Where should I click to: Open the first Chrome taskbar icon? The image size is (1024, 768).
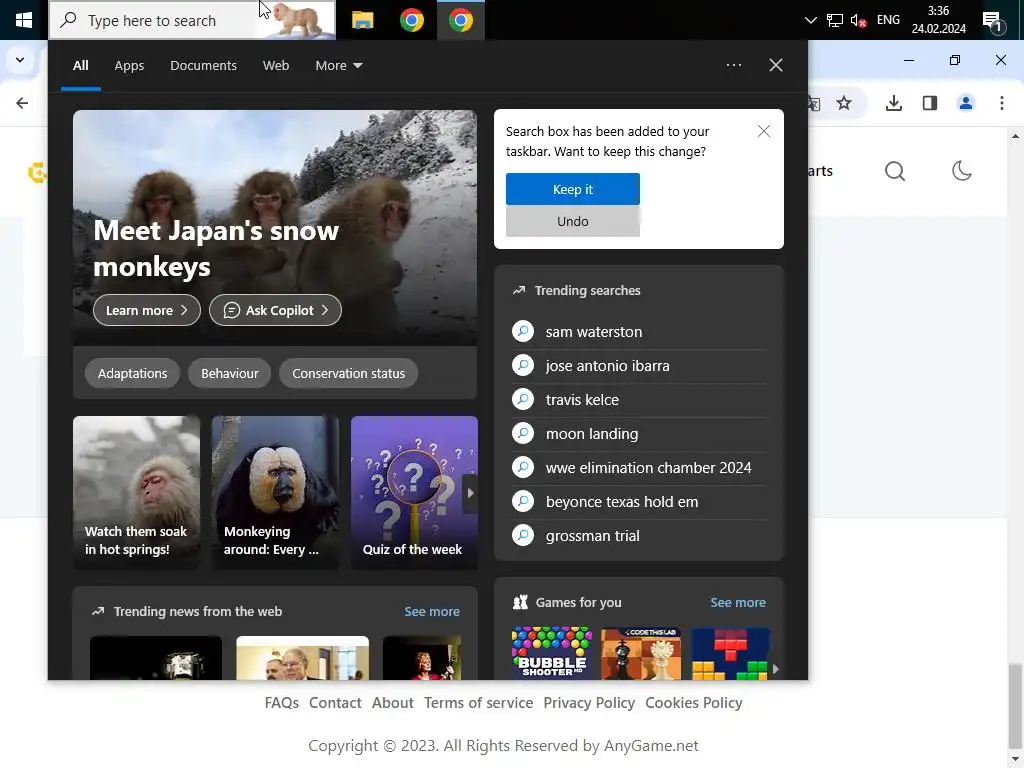[x=411, y=20]
